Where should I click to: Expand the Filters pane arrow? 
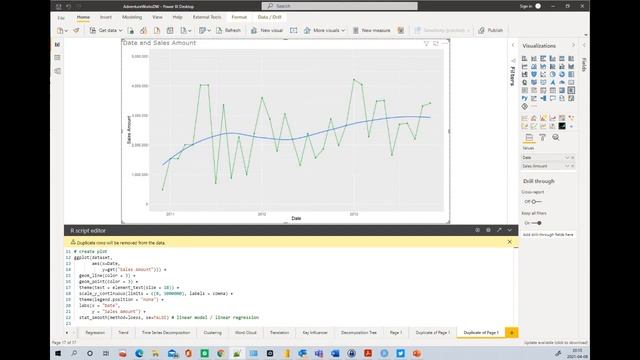click(x=513, y=45)
